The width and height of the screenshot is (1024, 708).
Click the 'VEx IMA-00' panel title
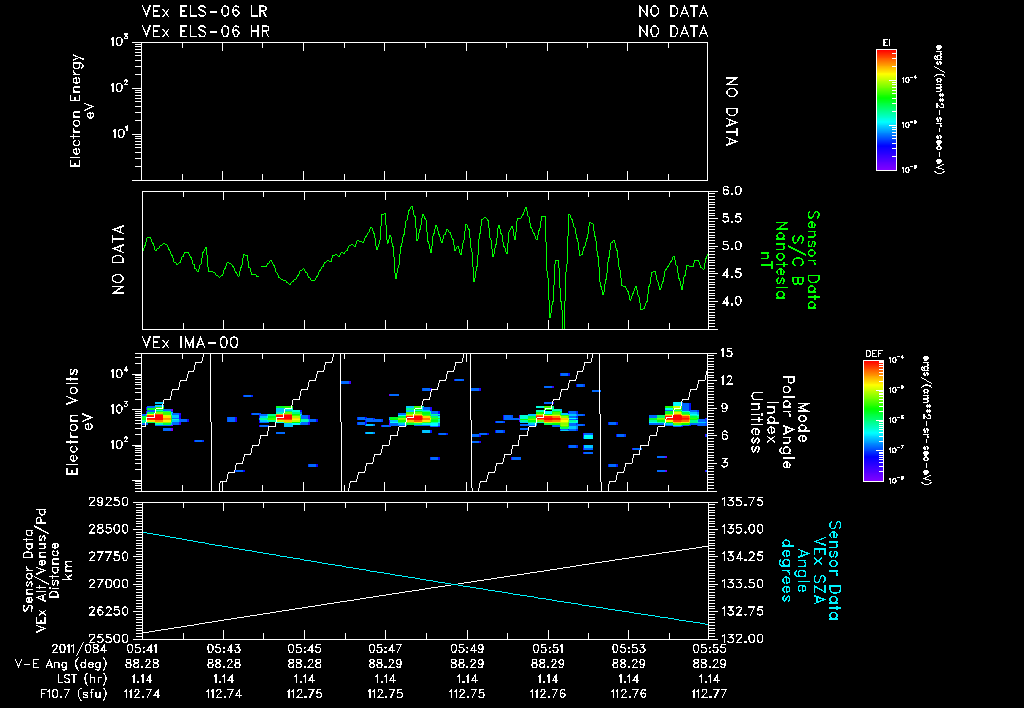190,342
